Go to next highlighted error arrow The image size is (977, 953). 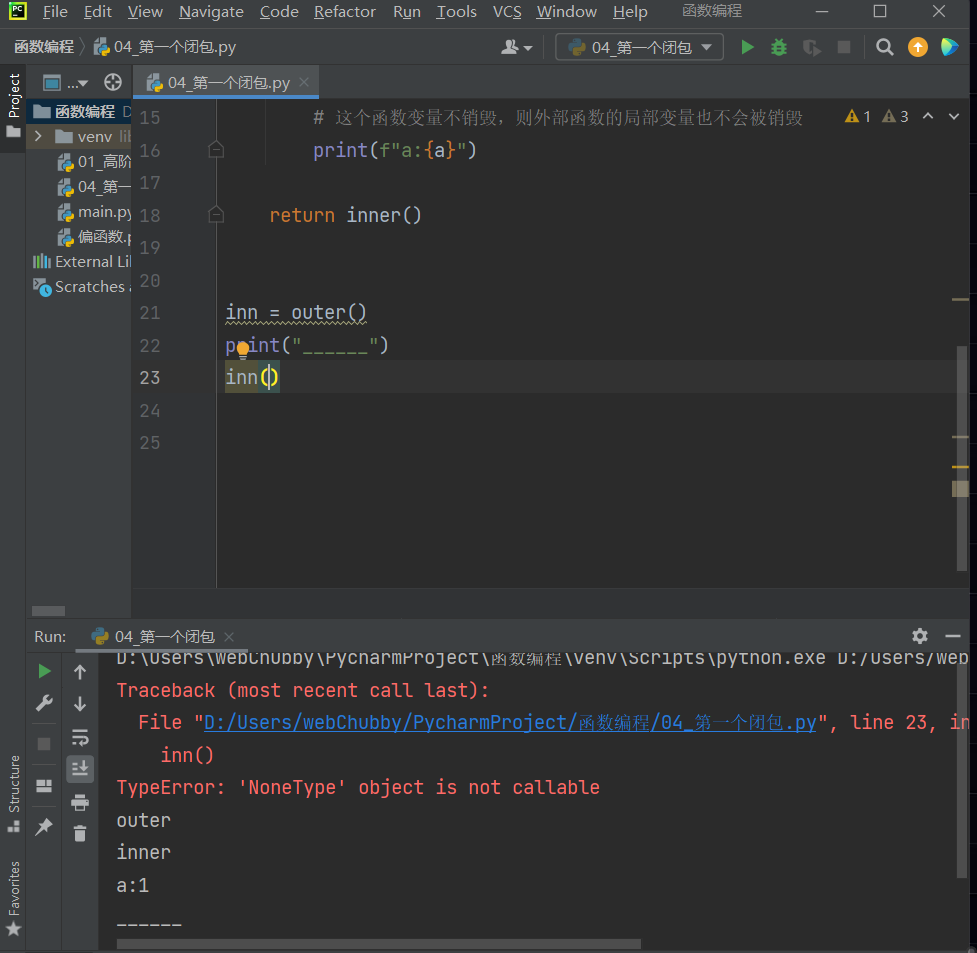(954, 116)
